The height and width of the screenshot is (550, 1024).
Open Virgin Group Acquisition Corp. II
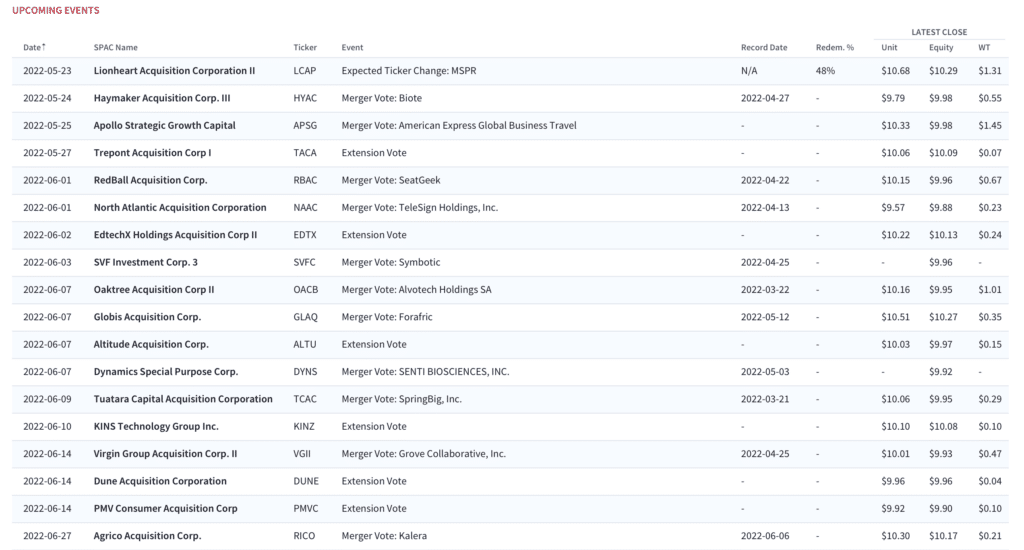tap(165, 454)
